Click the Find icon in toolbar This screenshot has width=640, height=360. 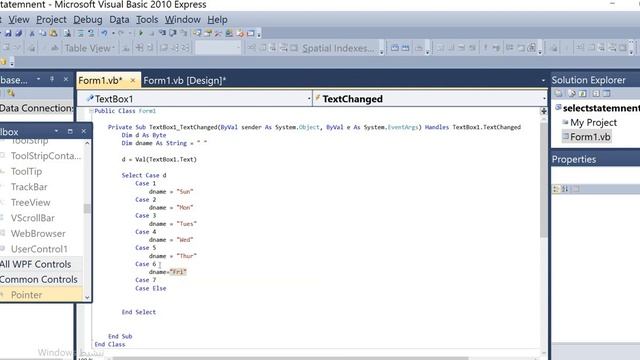point(67,33)
